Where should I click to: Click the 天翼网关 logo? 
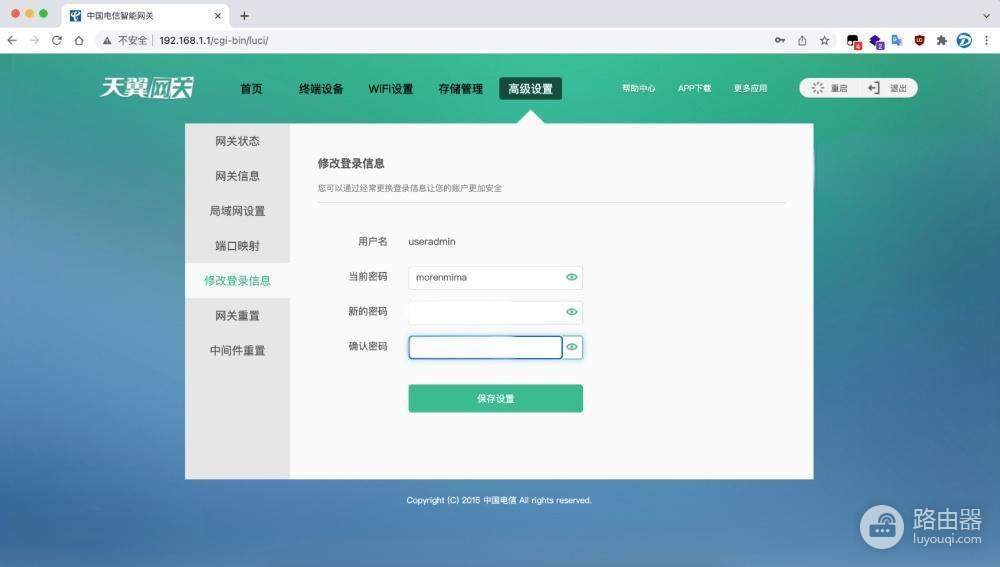click(x=147, y=87)
